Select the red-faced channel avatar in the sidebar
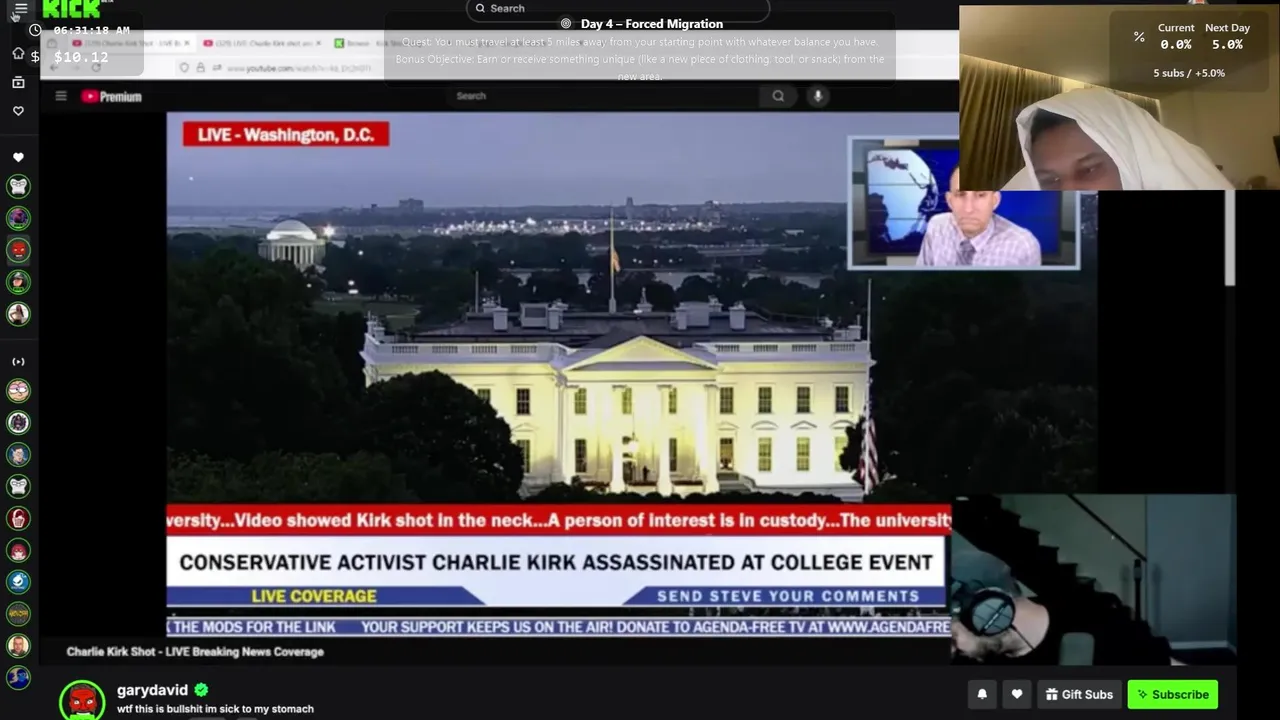 18,250
